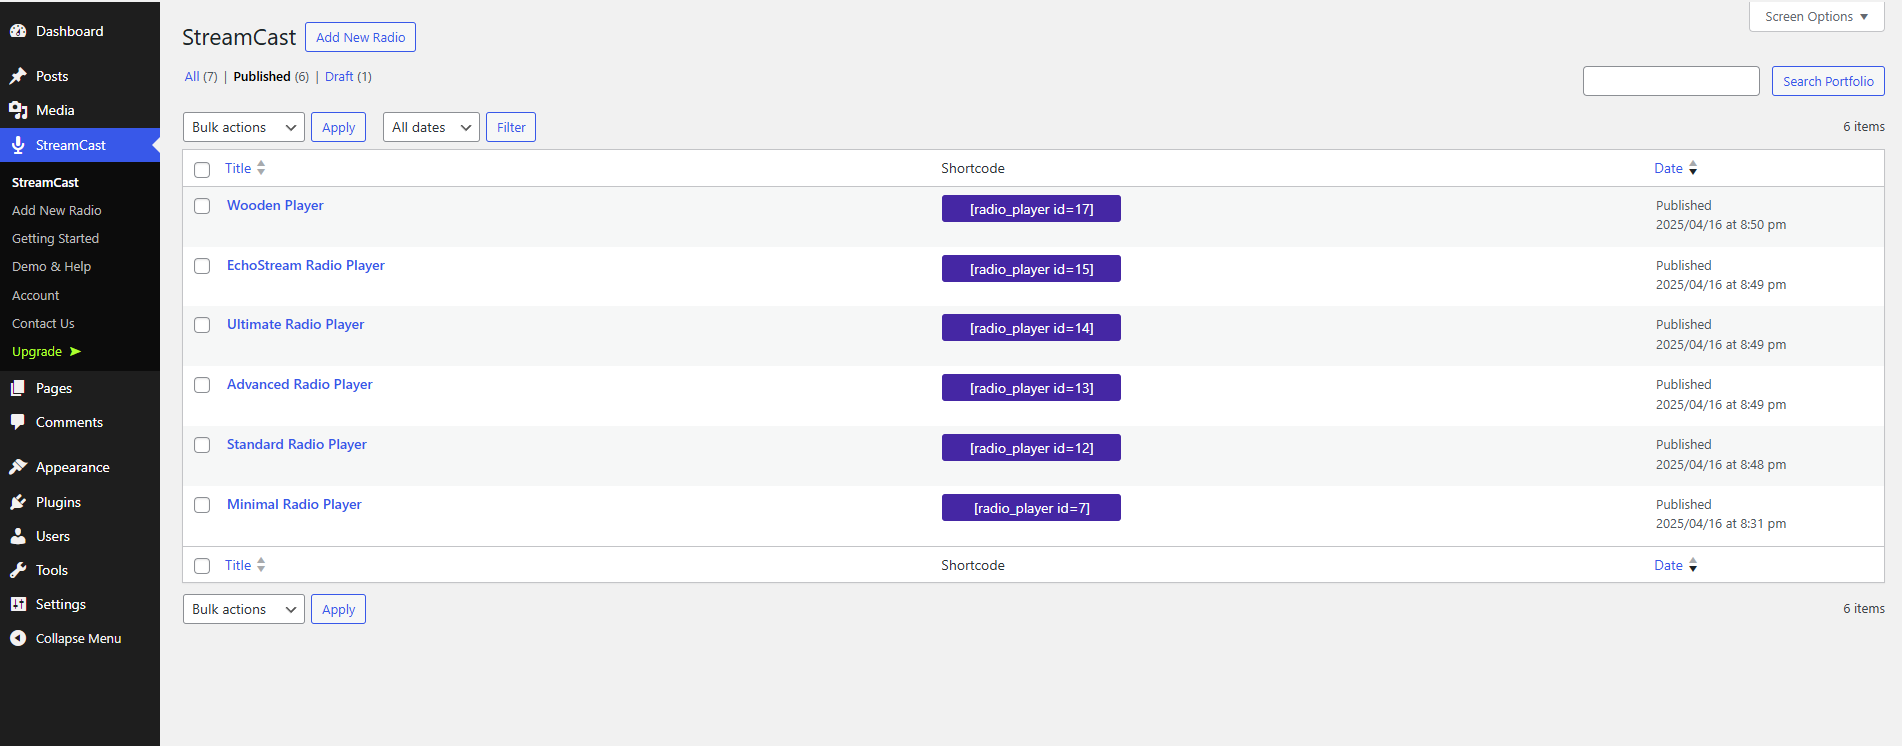This screenshot has height=746, width=1902.
Task: Open Demo & Help submenu item
Action: [51, 266]
